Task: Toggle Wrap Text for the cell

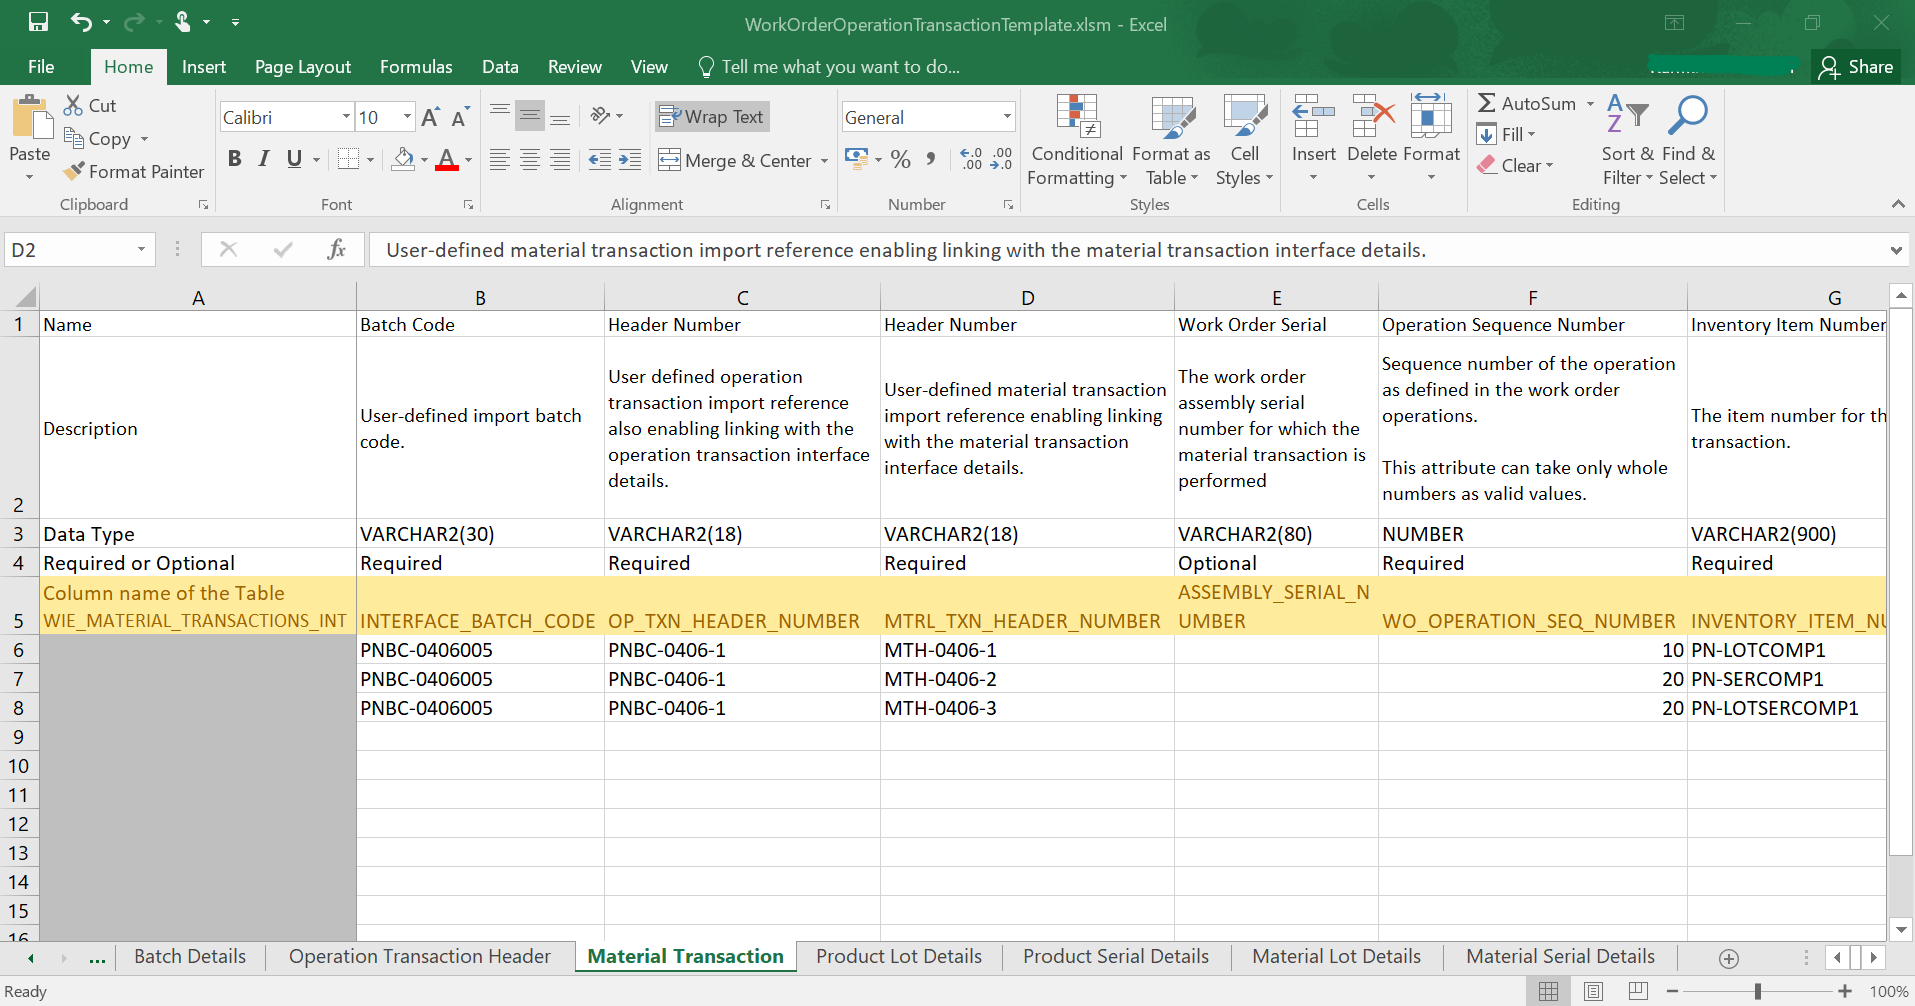Action: pos(712,117)
